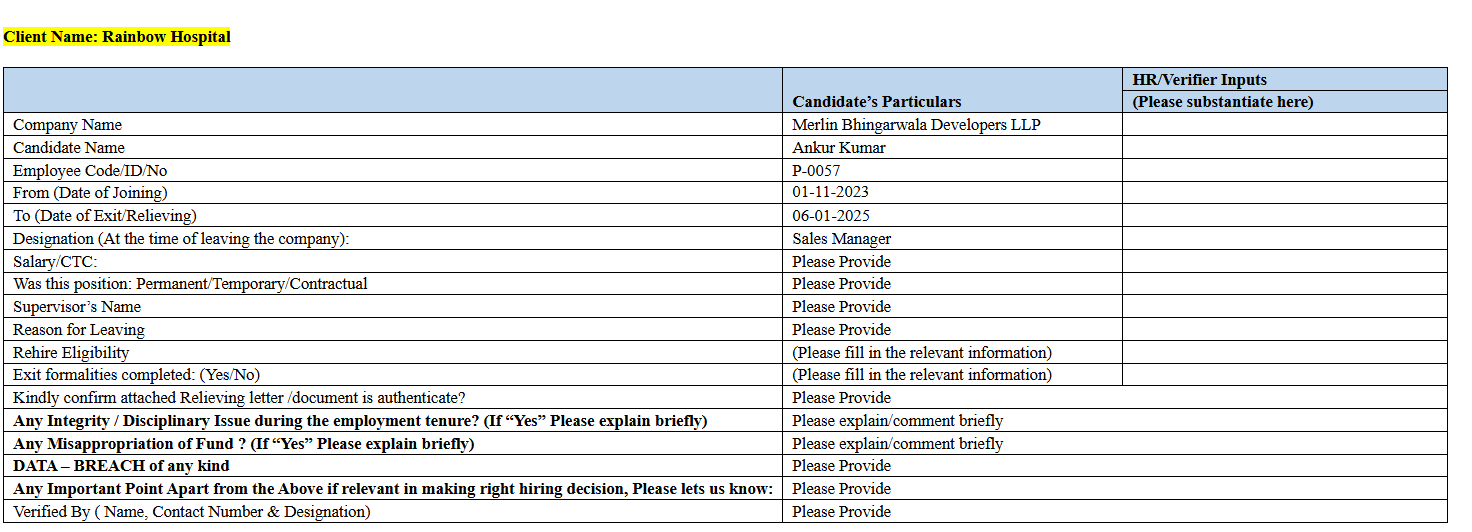Click Please Provide beside Verified By row

point(841,512)
